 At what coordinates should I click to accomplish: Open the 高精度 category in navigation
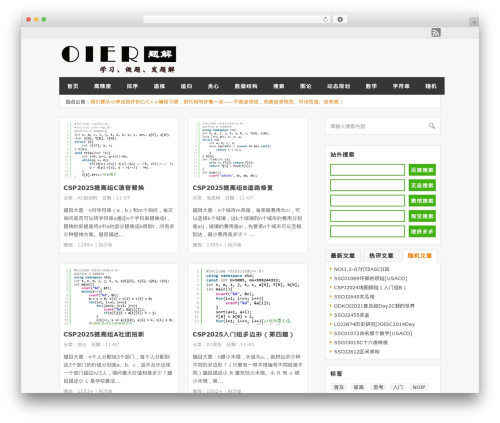[102, 86]
